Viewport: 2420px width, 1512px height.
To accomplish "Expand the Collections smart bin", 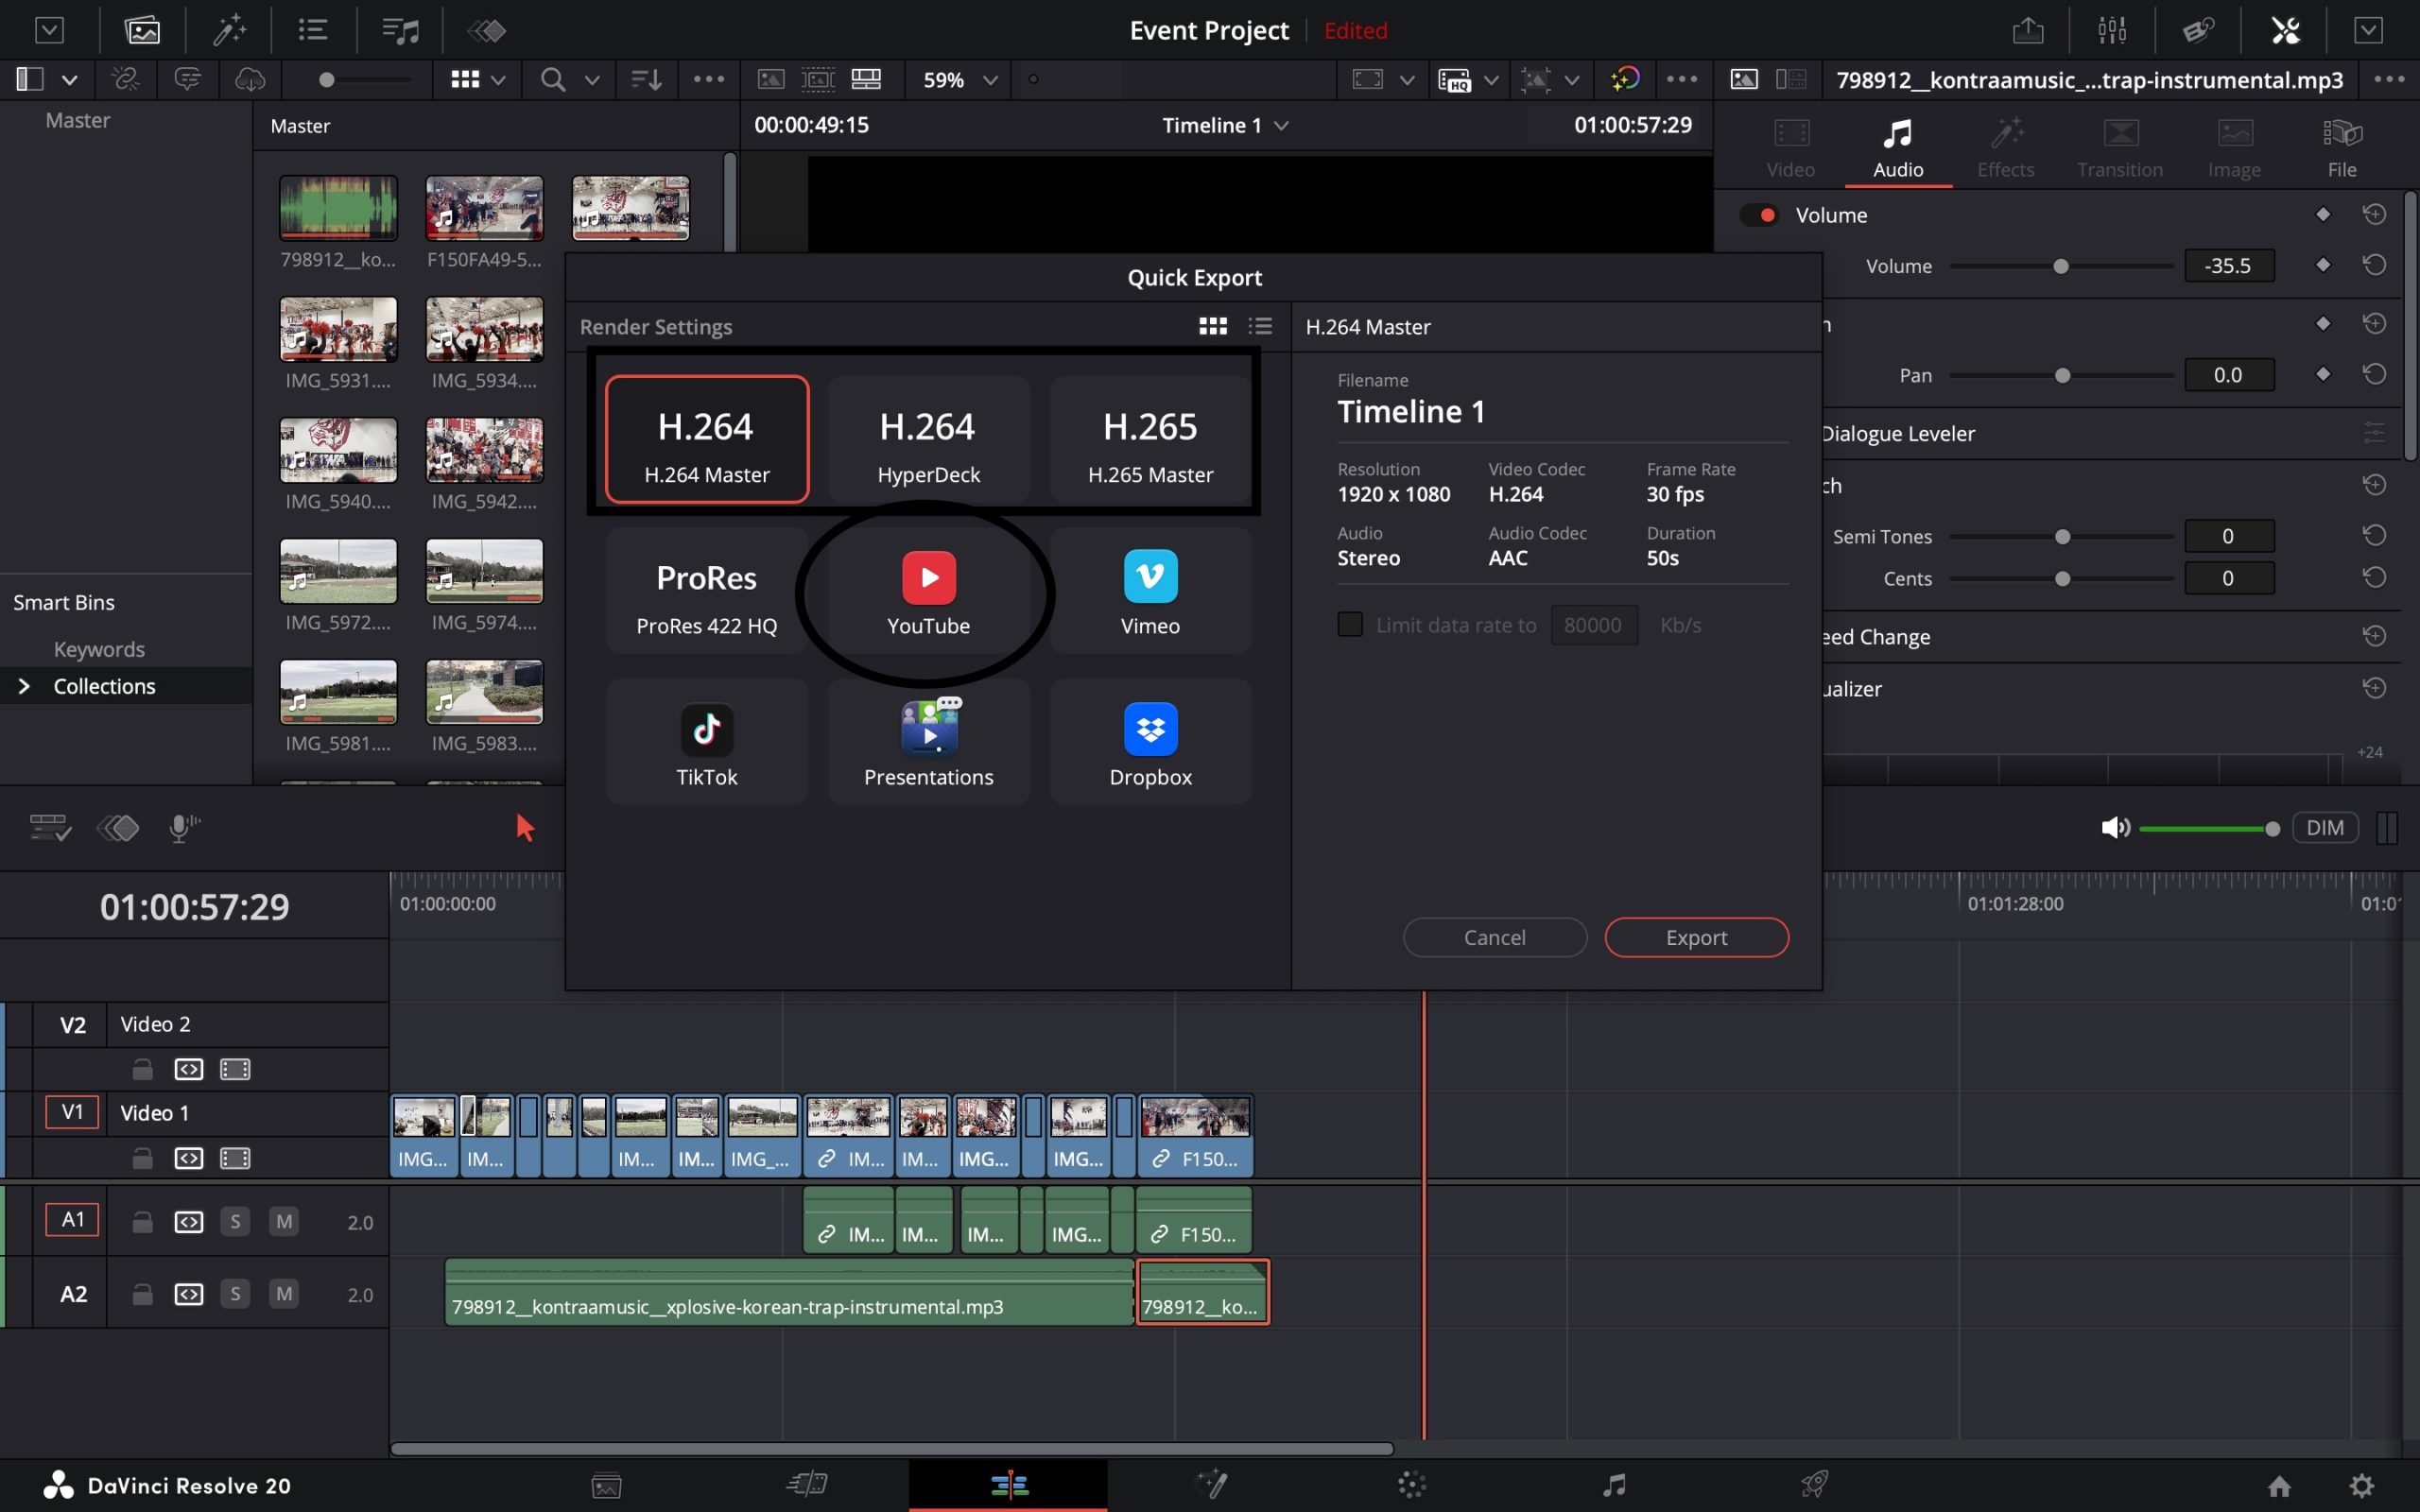I will click(x=24, y=686).
